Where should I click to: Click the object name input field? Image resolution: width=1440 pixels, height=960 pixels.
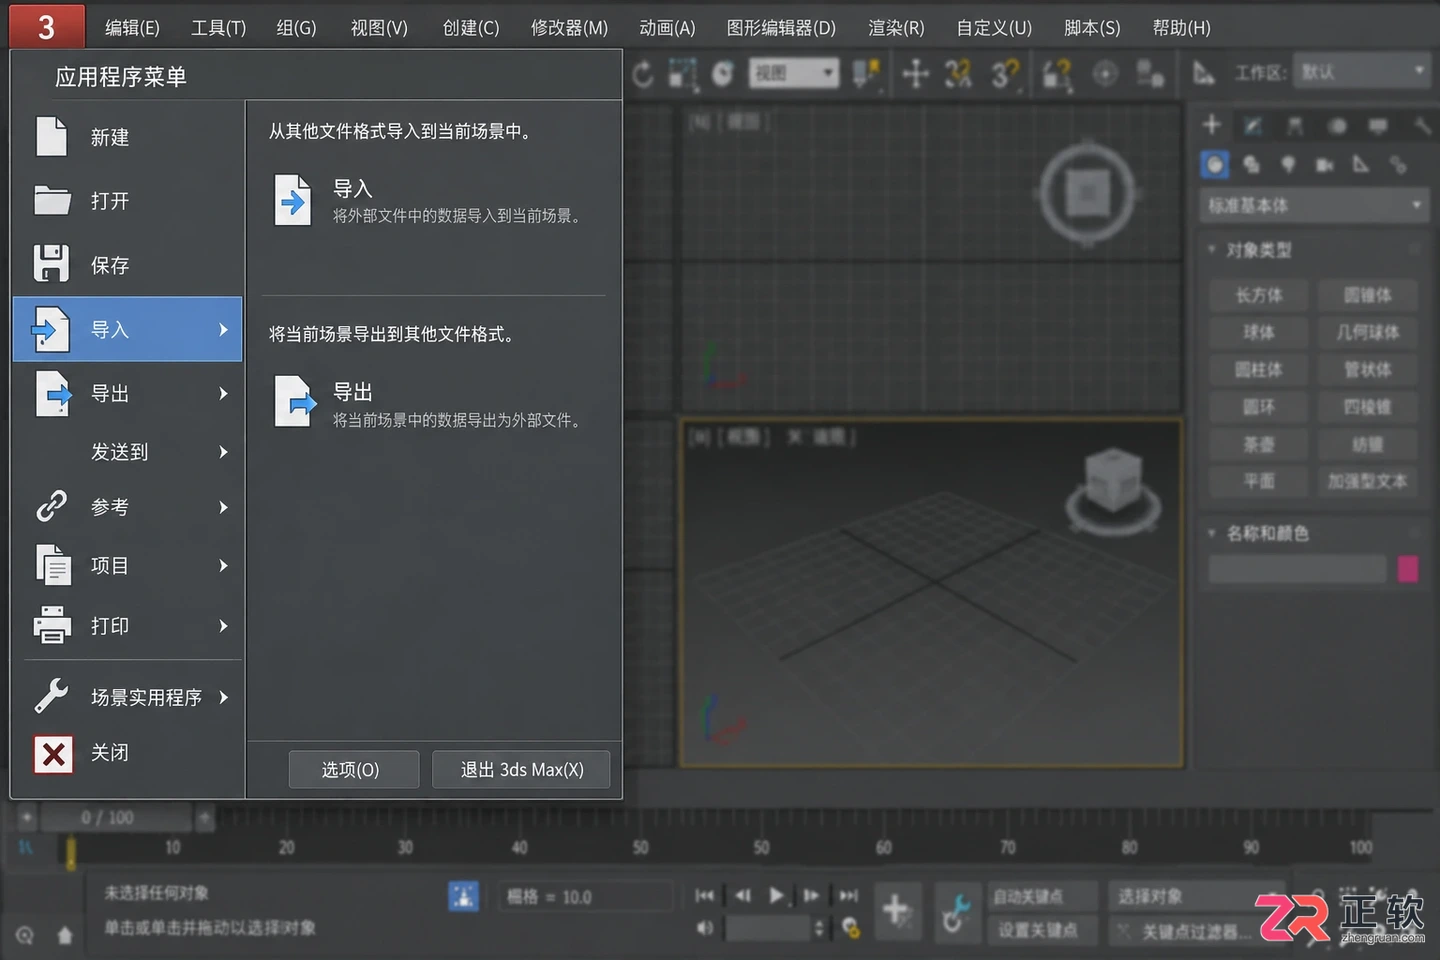(1298, 569)
